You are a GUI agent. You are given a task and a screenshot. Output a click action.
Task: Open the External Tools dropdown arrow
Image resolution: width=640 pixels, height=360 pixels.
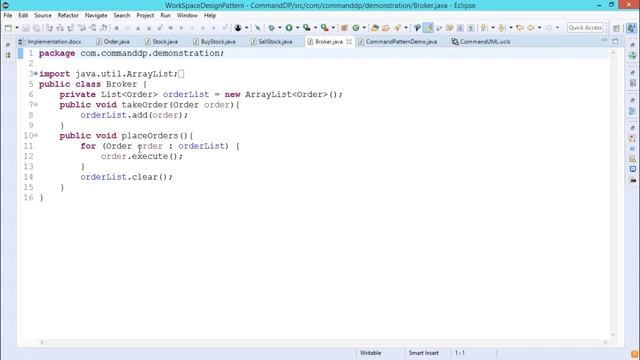click(x=333, y=28)
